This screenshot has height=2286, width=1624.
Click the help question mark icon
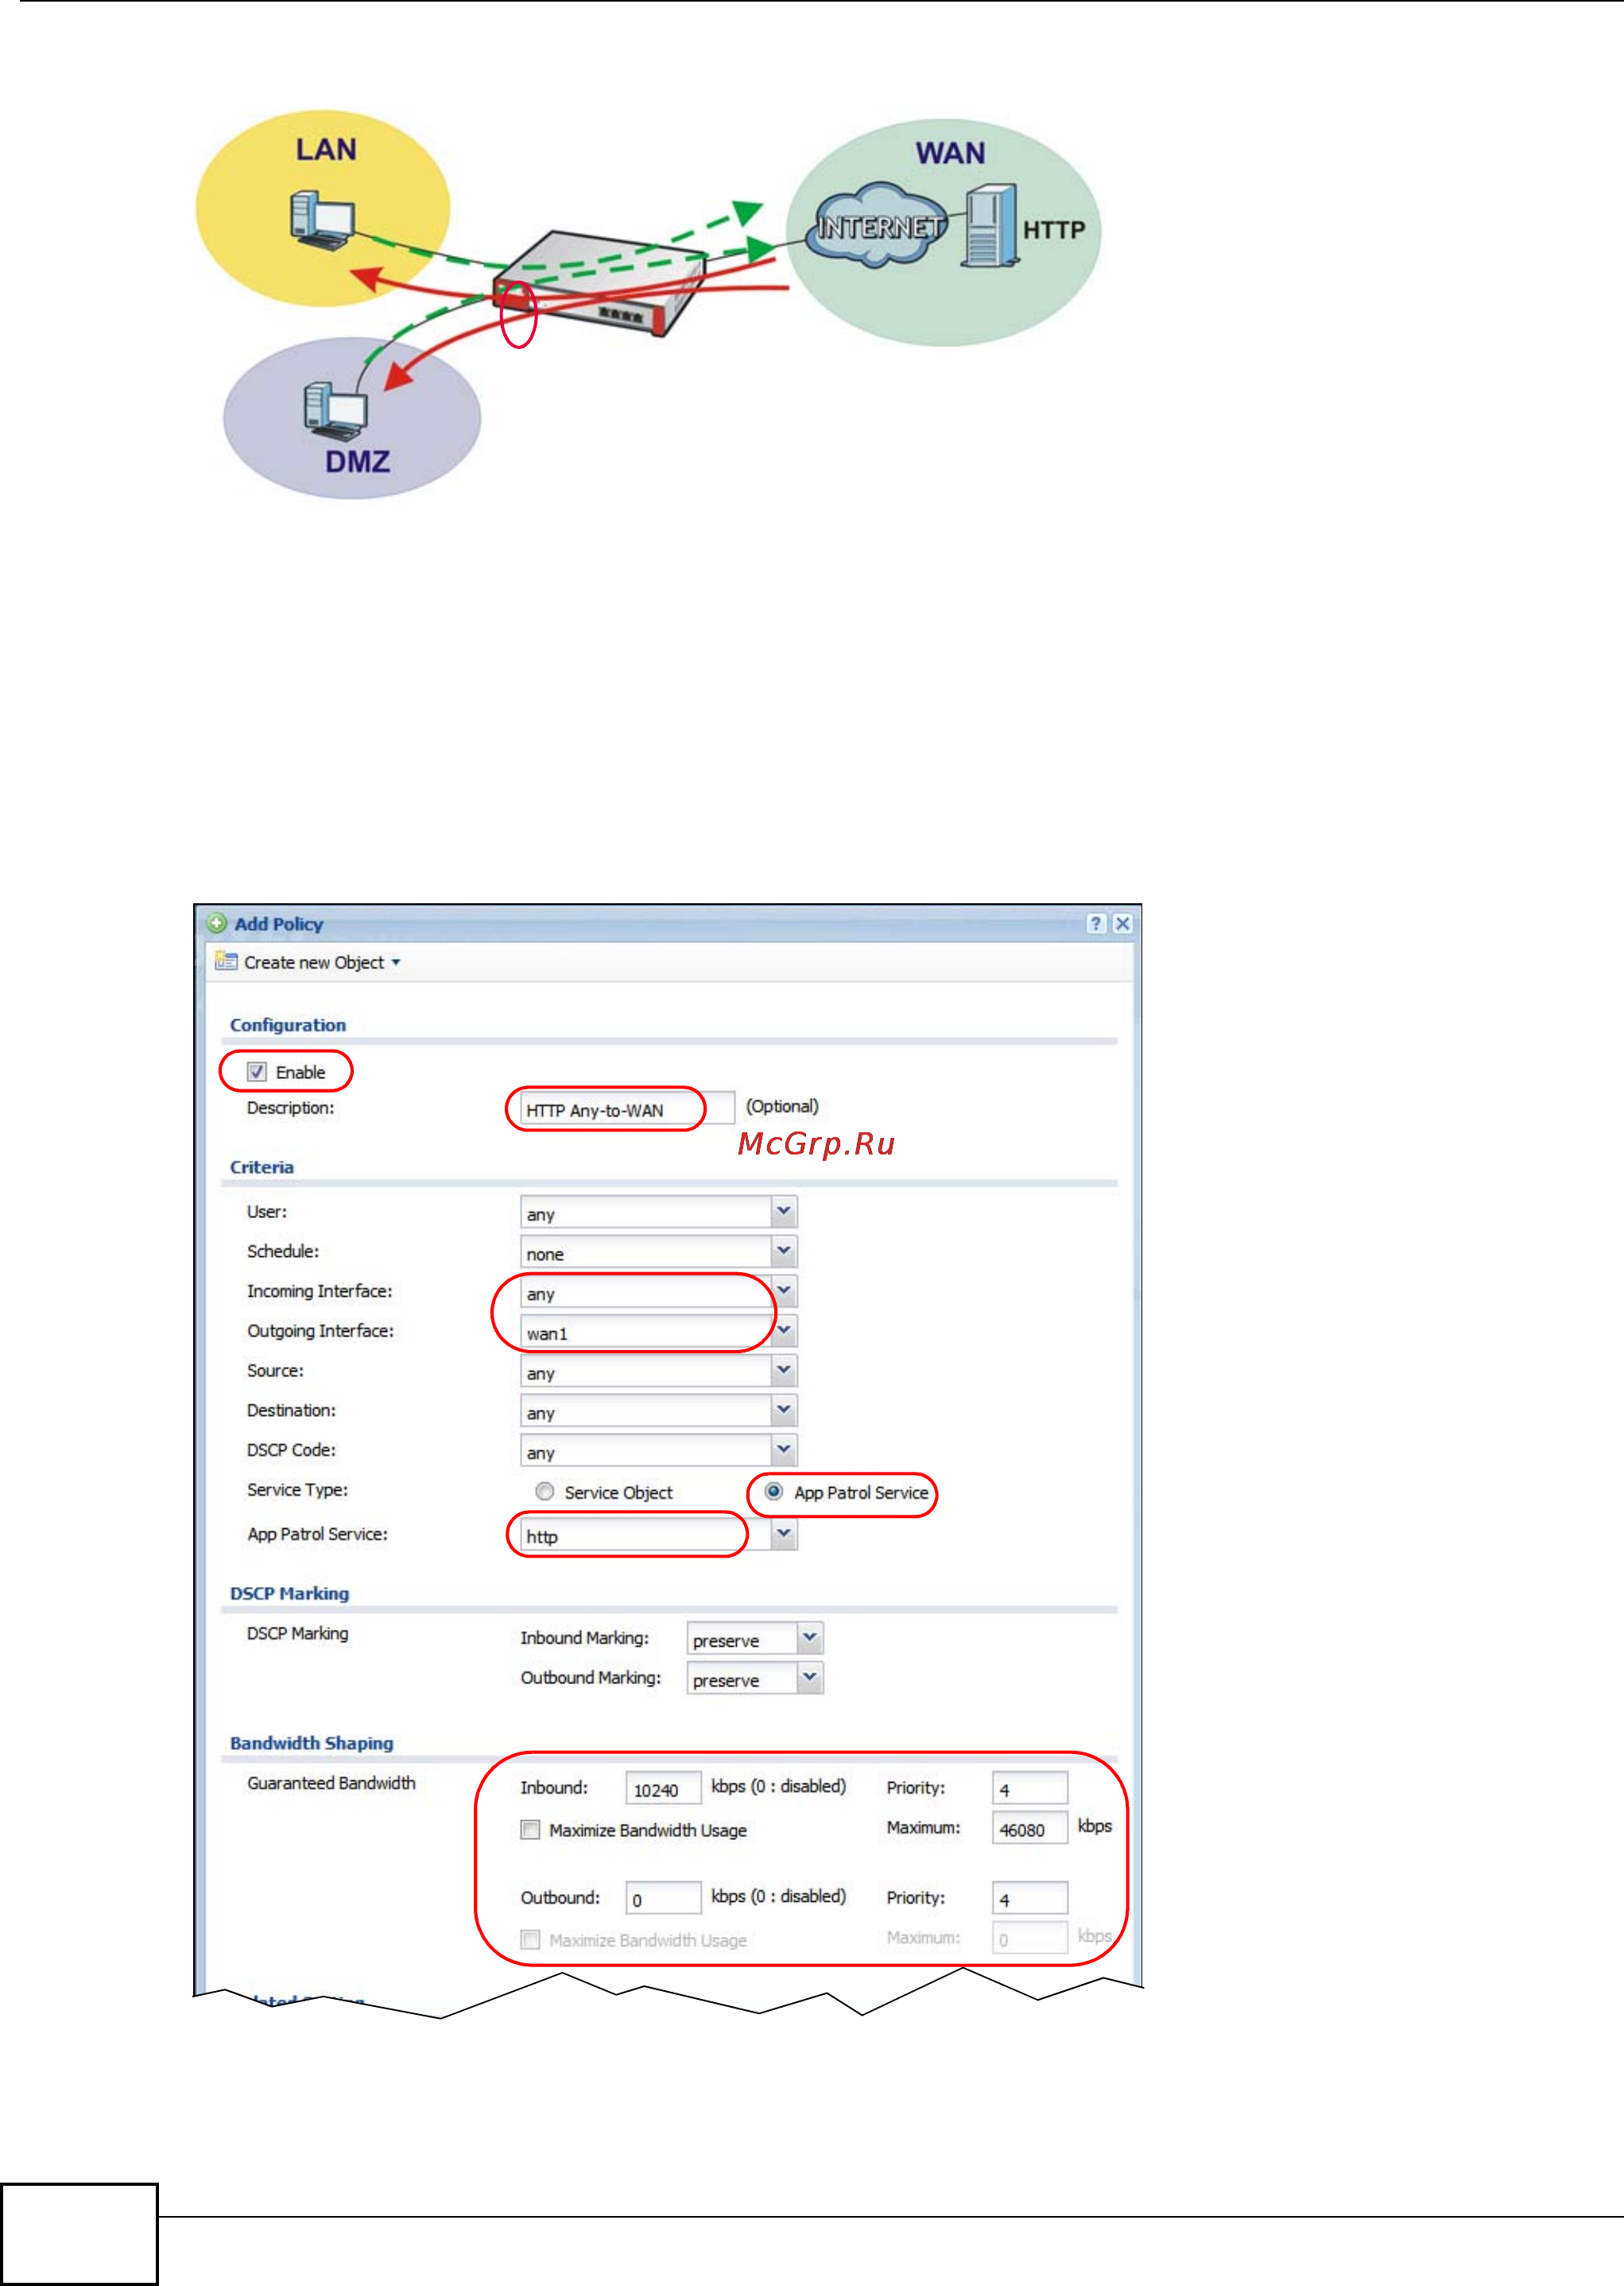pos(1096,923)
